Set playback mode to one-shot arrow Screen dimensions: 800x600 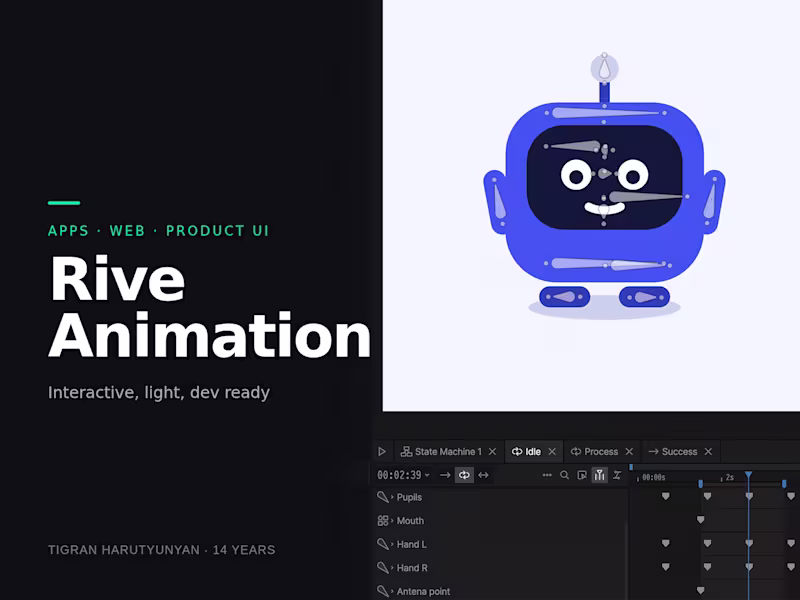445,475
